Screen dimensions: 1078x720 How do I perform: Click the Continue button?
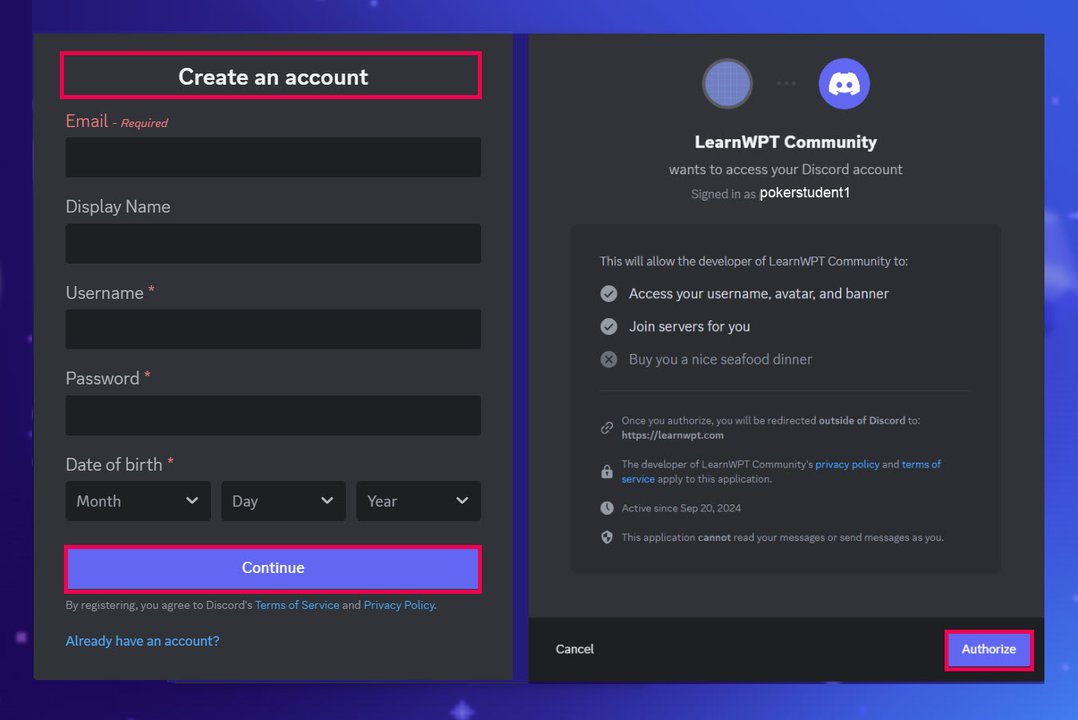(x=273, y=568)
